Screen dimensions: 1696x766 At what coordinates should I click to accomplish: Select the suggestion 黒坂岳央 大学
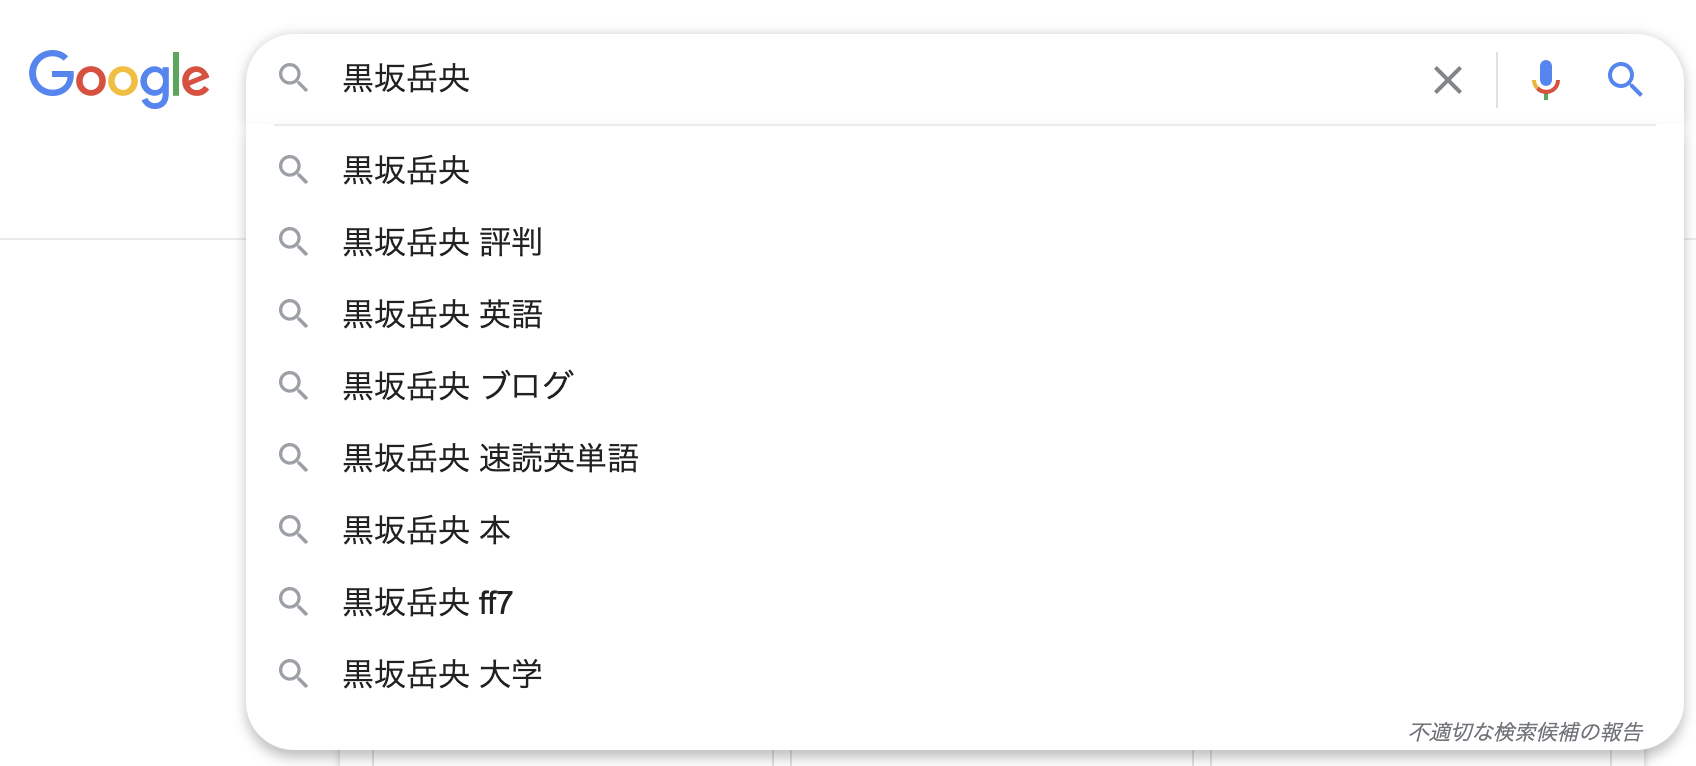click(965, 674)
